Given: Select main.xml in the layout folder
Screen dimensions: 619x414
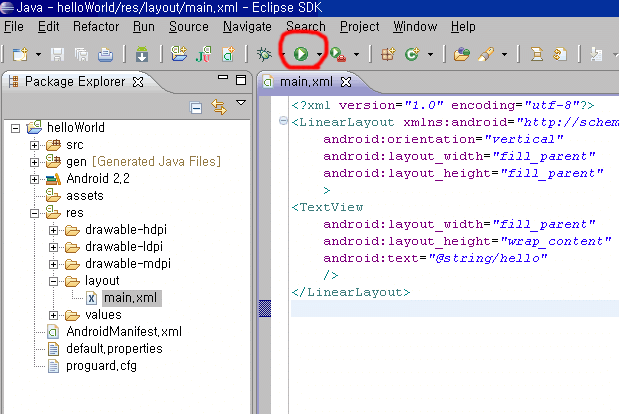Looking at the screenshot, I should pyautogui.click(x=131, y=298).
